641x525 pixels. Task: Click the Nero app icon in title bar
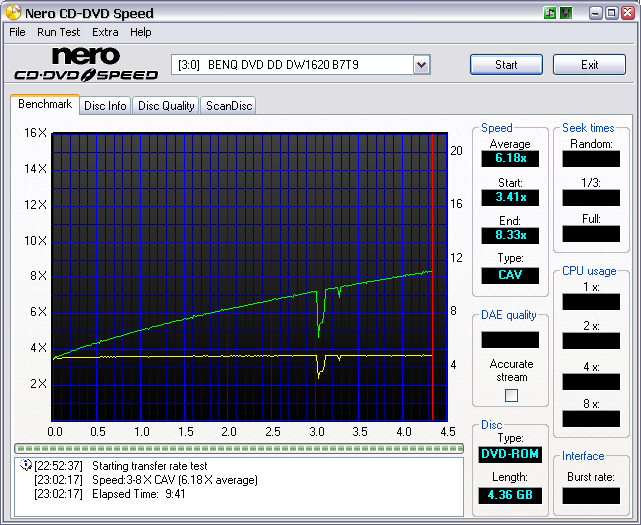click(x=13, y=13)
